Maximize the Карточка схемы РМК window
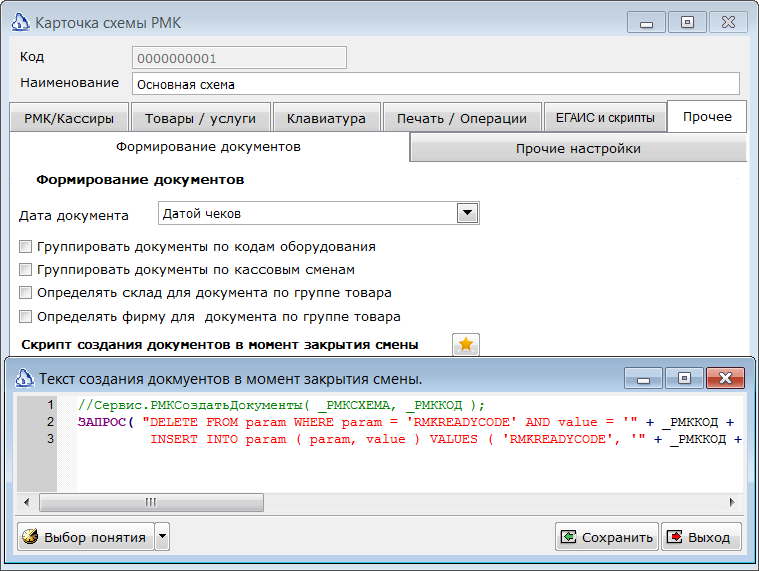 [687, 22]
